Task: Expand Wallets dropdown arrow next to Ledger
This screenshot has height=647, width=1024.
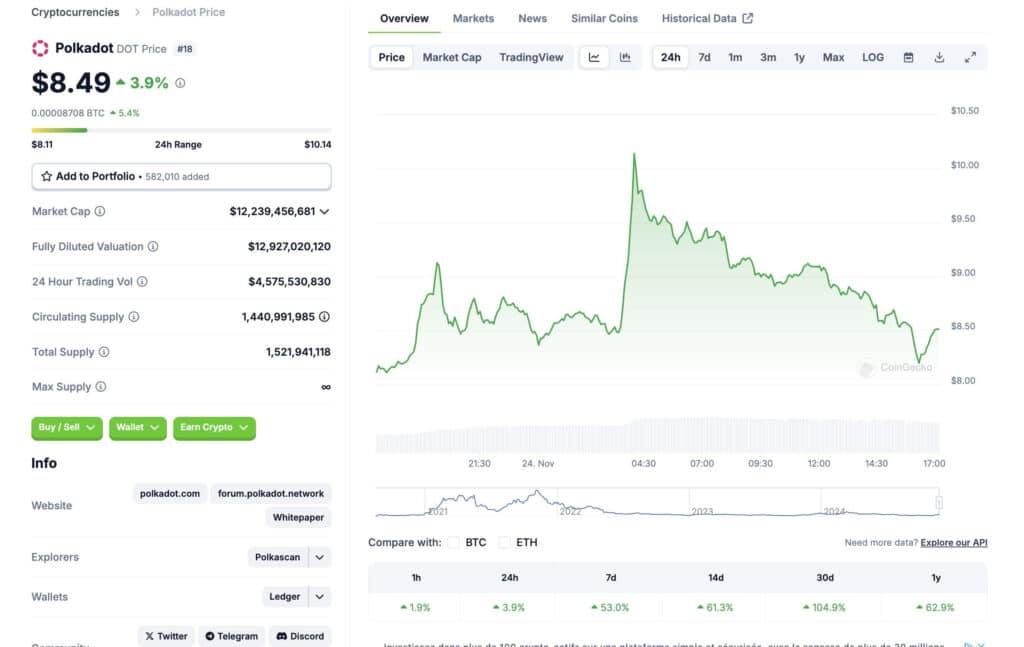Action: click(x=319, y=597)
